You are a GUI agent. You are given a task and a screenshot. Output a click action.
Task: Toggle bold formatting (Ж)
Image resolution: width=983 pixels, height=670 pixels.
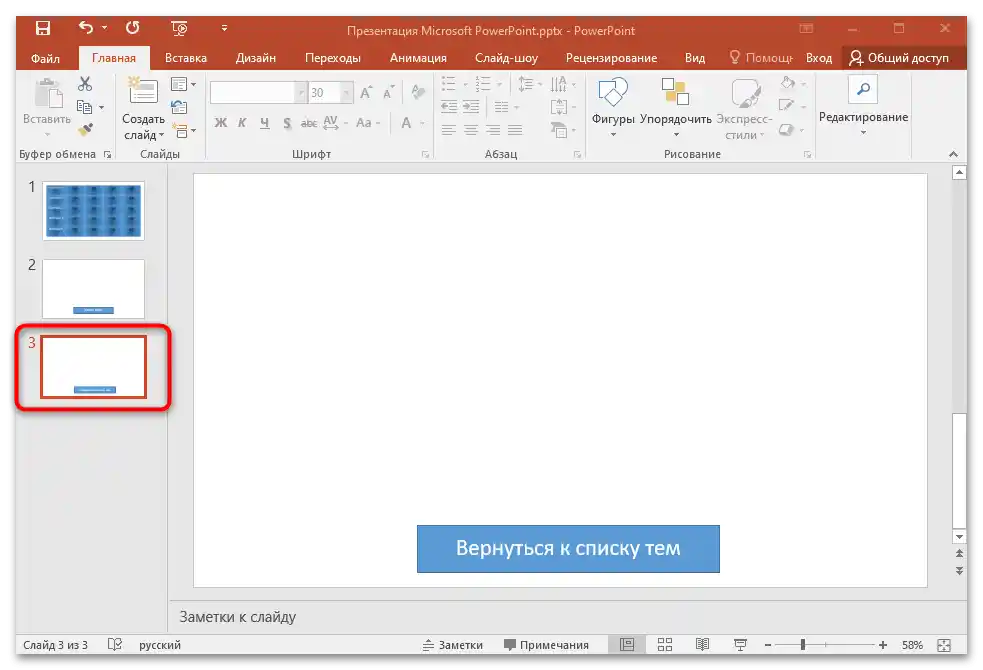(221, 123)
